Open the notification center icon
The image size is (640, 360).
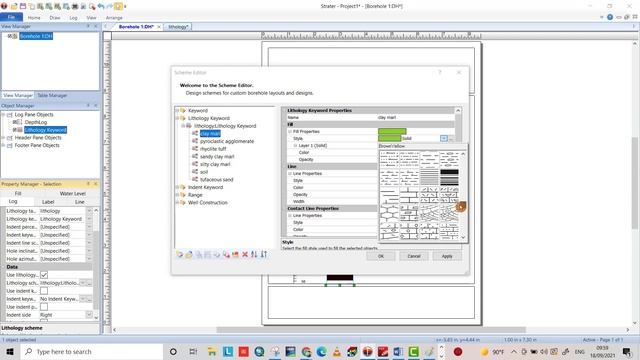point(627,351)
